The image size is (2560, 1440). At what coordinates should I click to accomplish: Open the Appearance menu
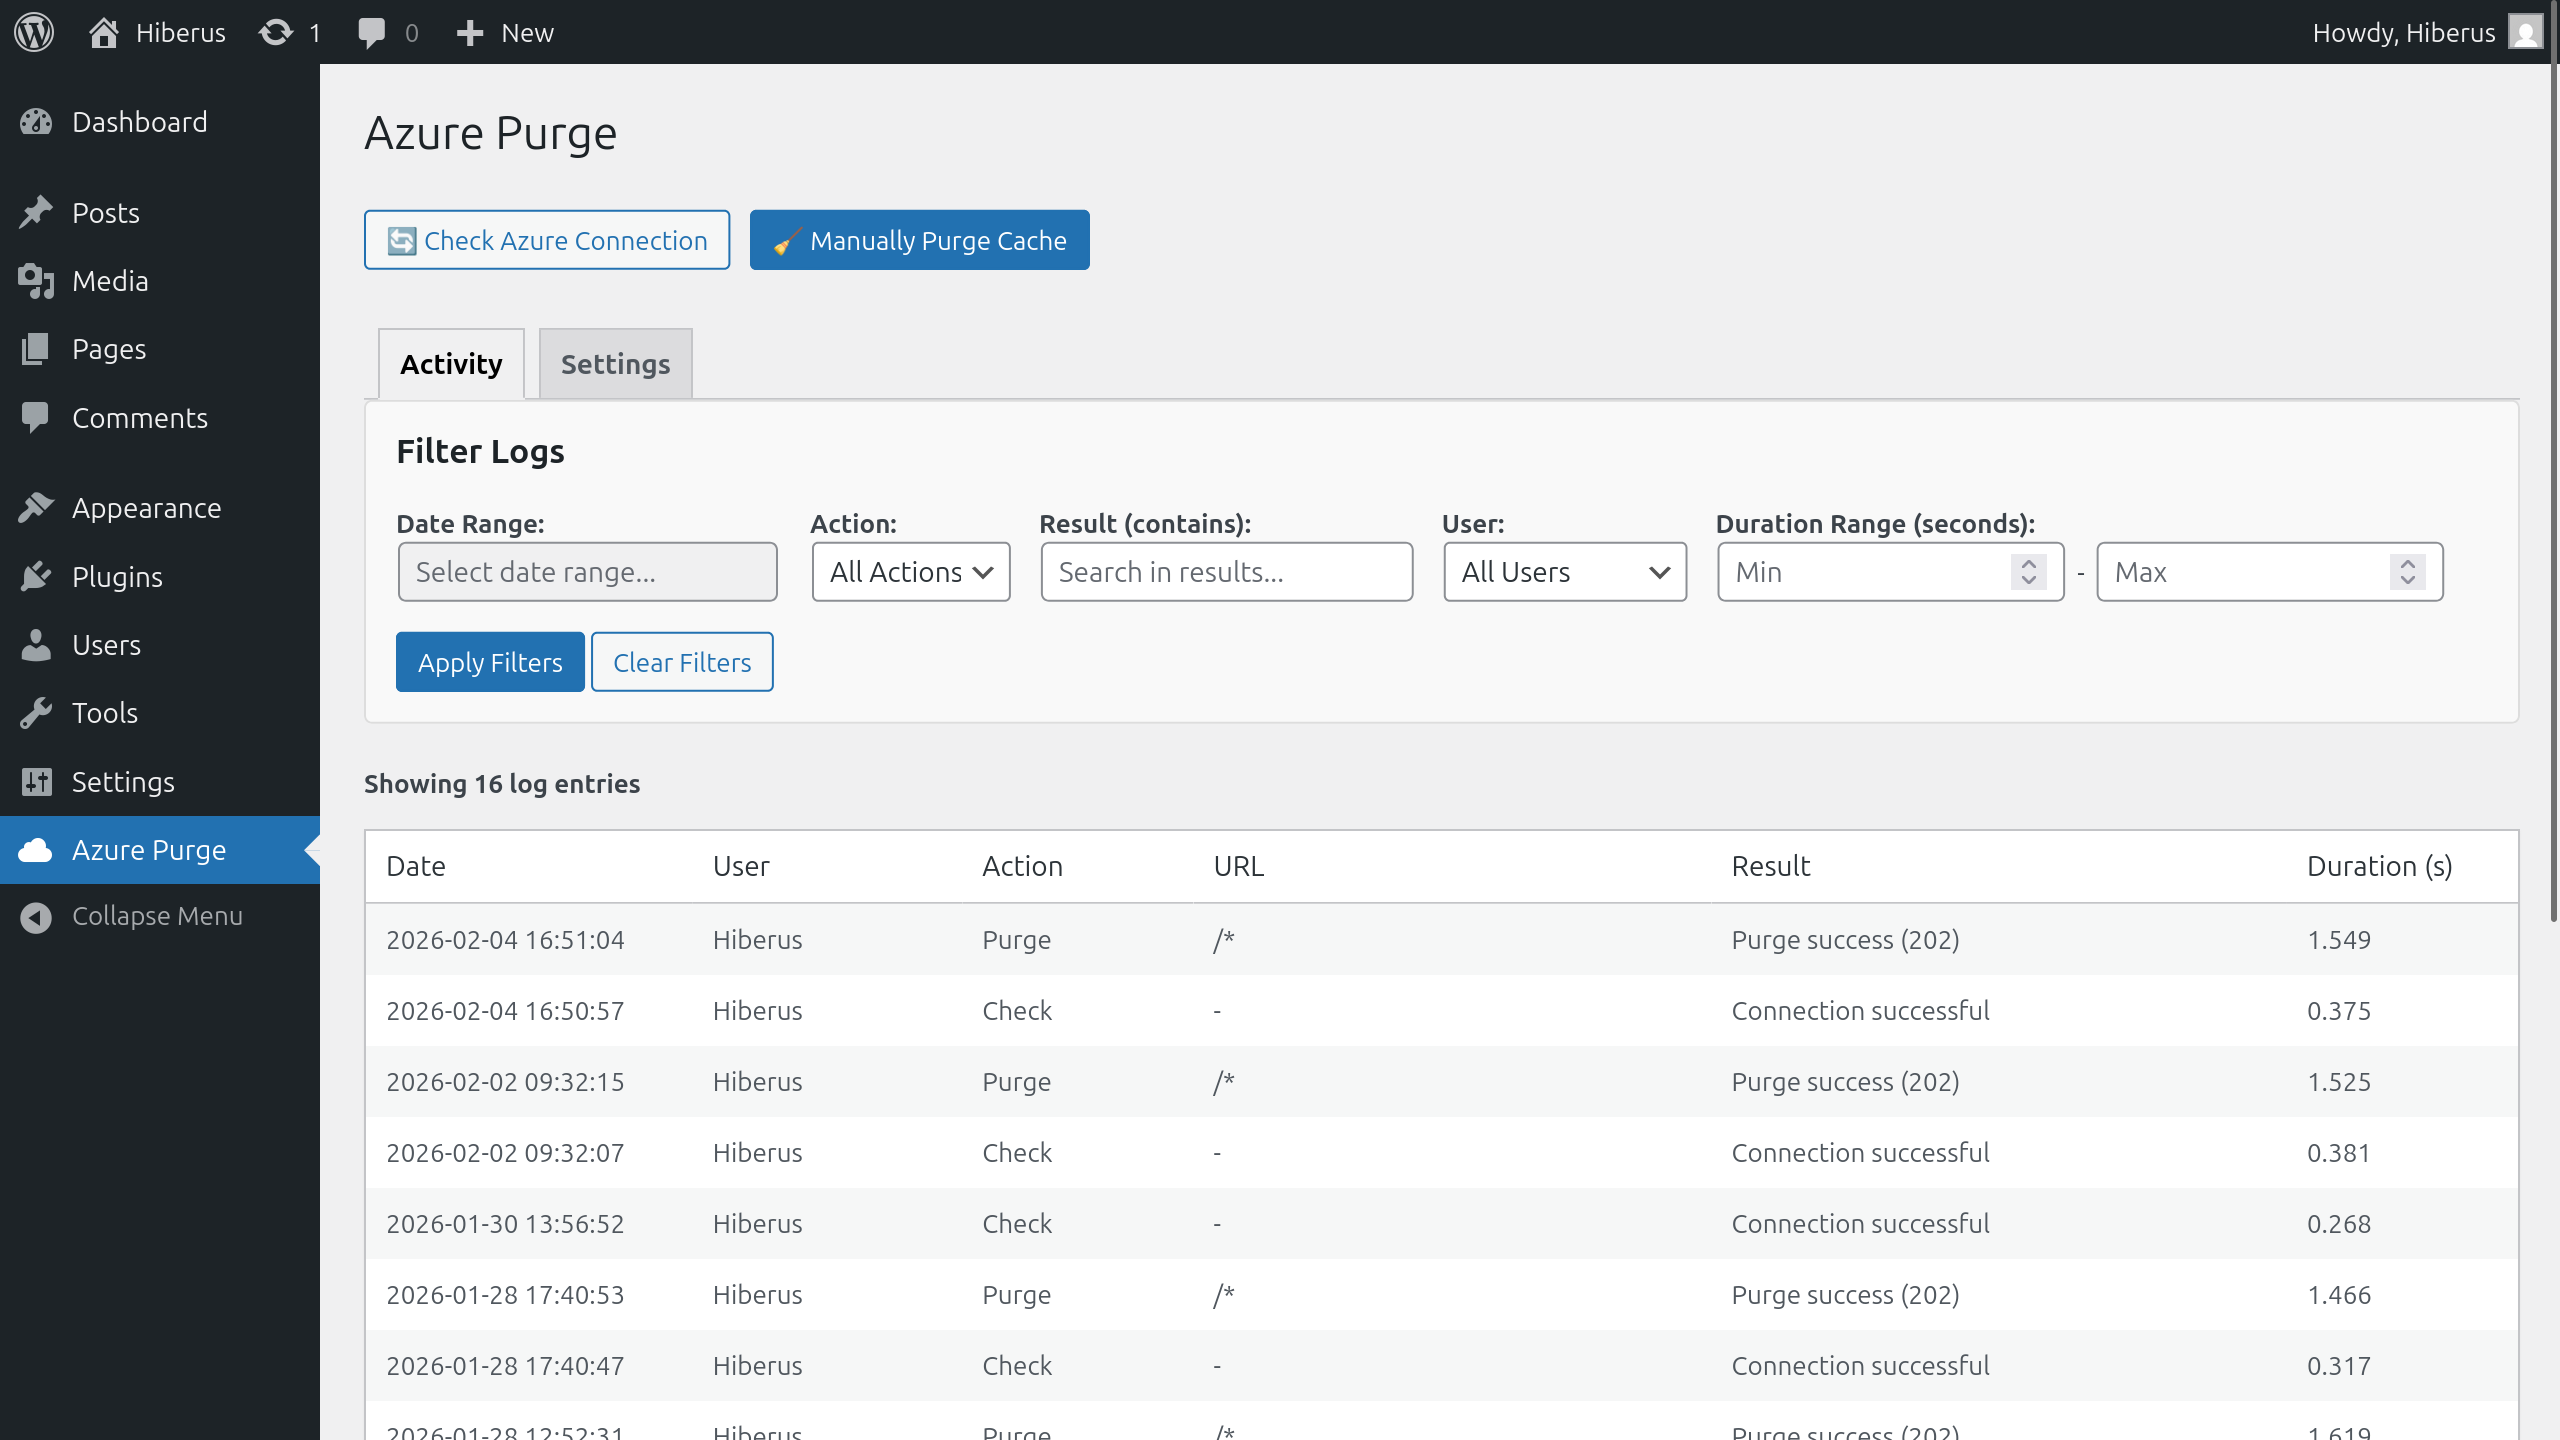pyautogui.click(x=146, y=508)
